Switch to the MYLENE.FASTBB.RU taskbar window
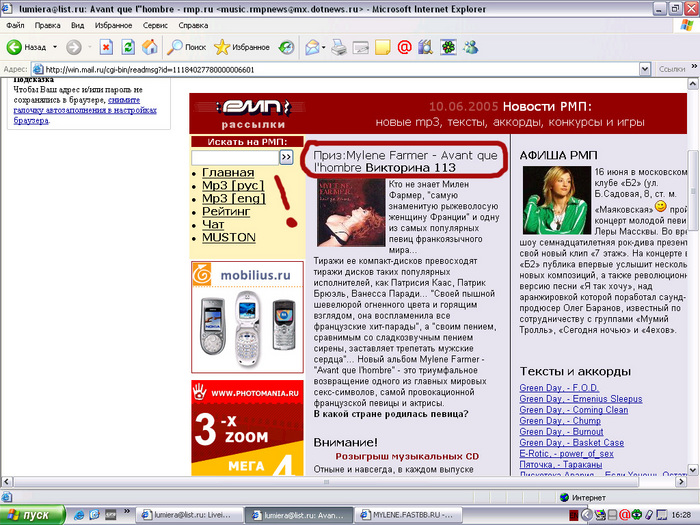Screen dimensions: 700x525 coord(408,515)
